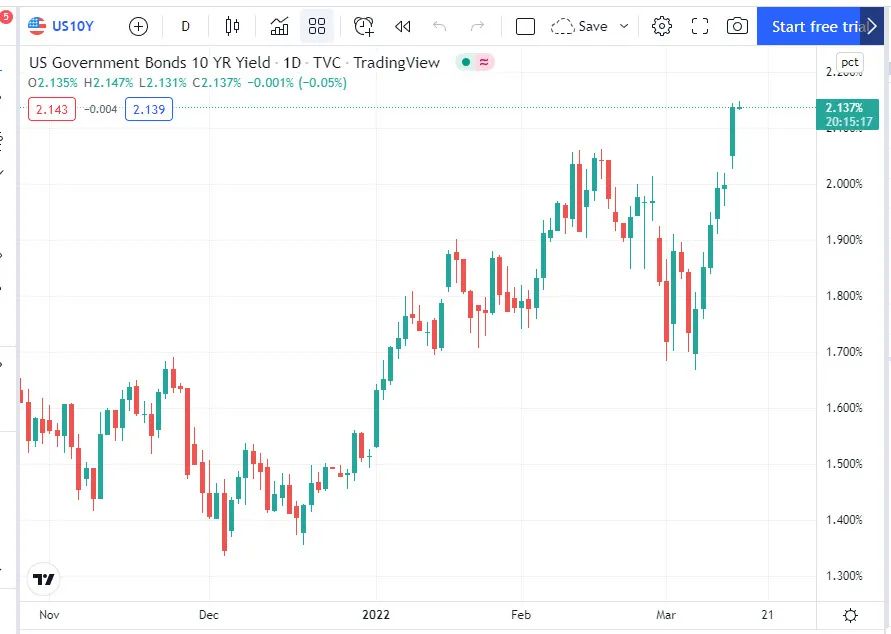
Task: Take a chart snapshot with camera icon
Action: pyautogui.click(x=737, y=26)
